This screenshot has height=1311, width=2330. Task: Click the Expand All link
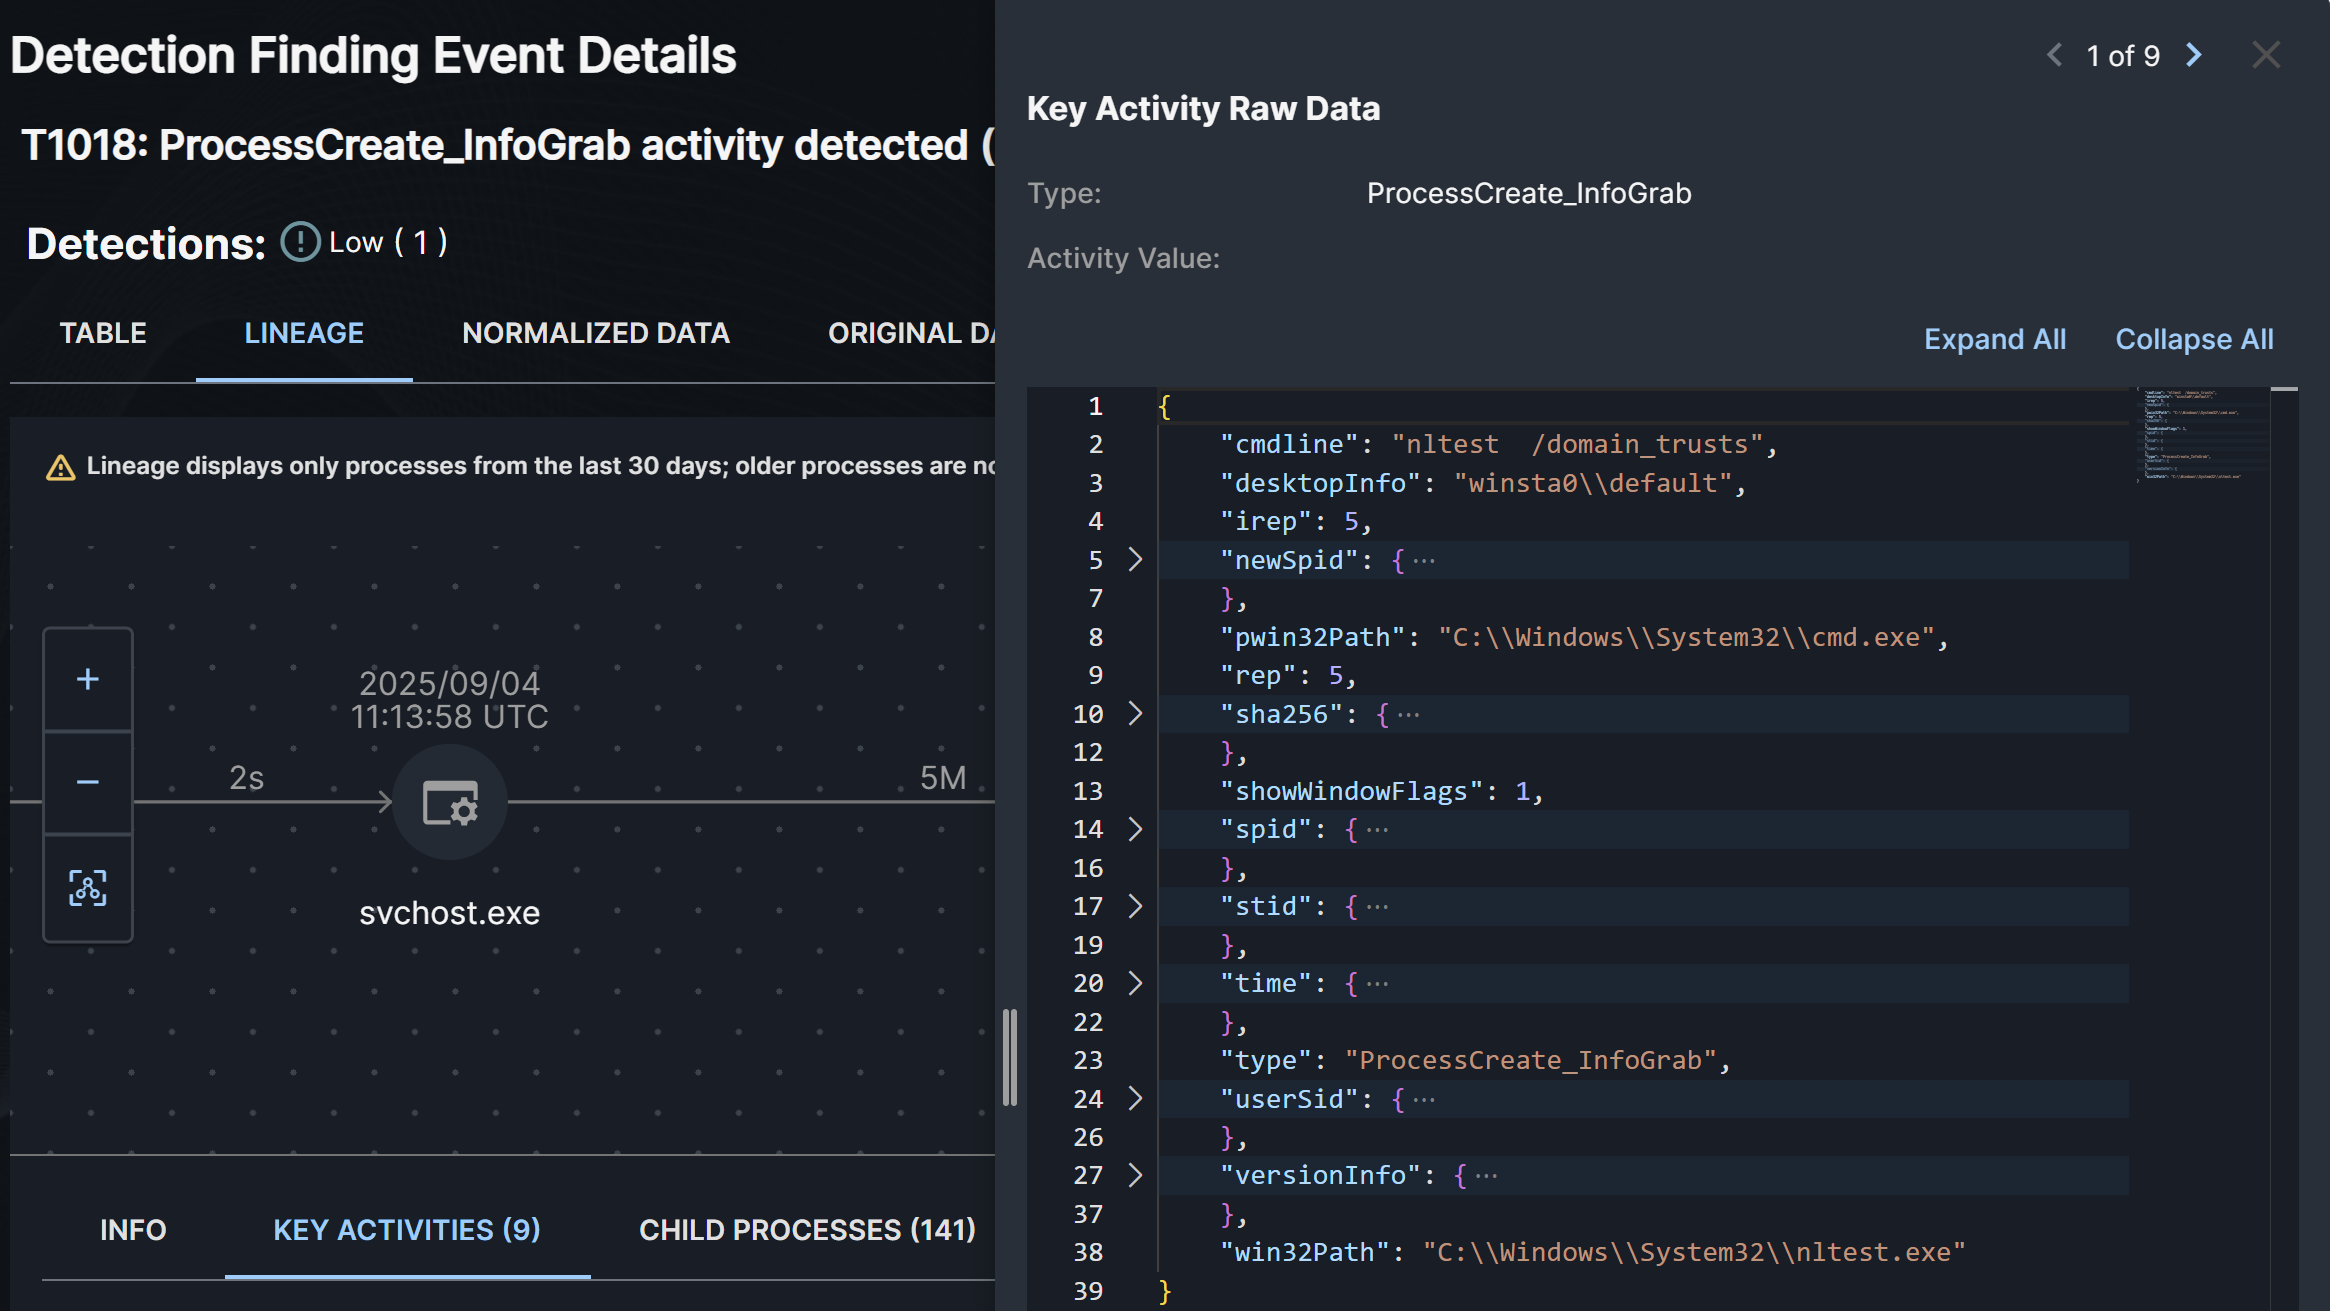coord(1995,339)
